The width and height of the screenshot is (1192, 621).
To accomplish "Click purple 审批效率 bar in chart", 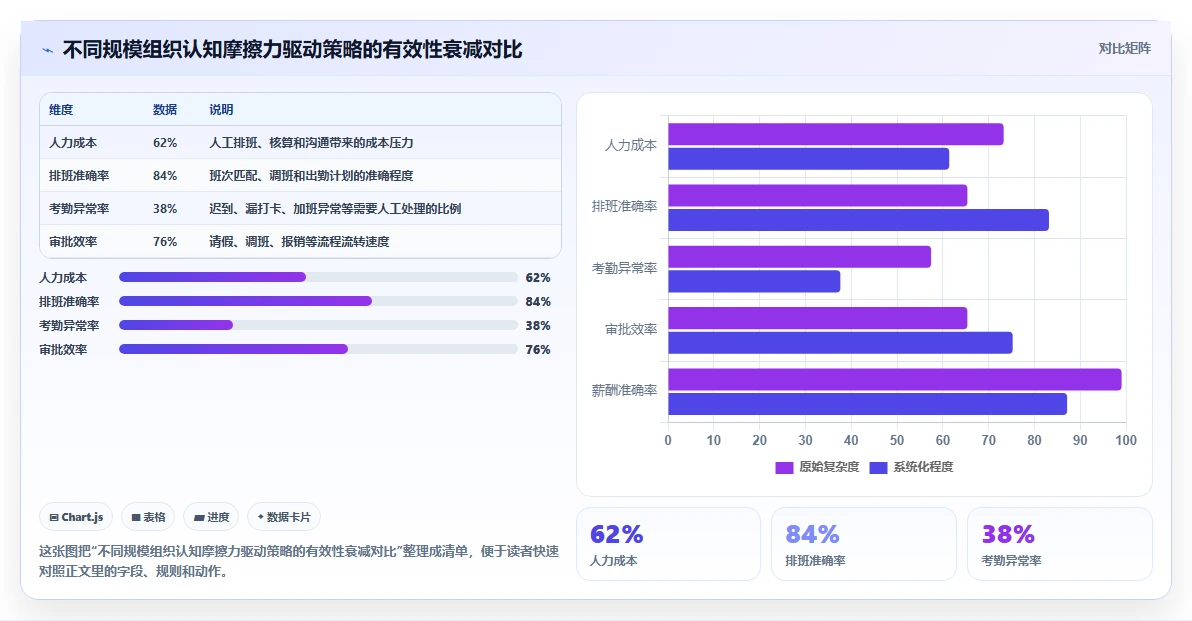I will coord(817,318).
